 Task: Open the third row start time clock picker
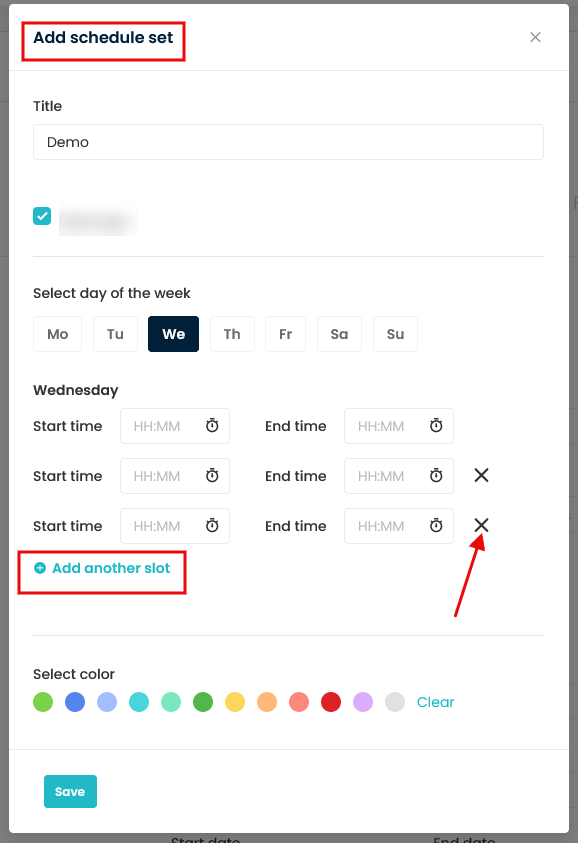click(x=212, y=525)
